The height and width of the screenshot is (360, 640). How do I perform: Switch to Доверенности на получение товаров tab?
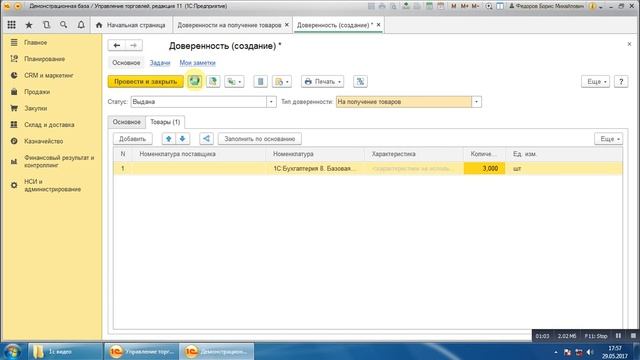[229, 25]
